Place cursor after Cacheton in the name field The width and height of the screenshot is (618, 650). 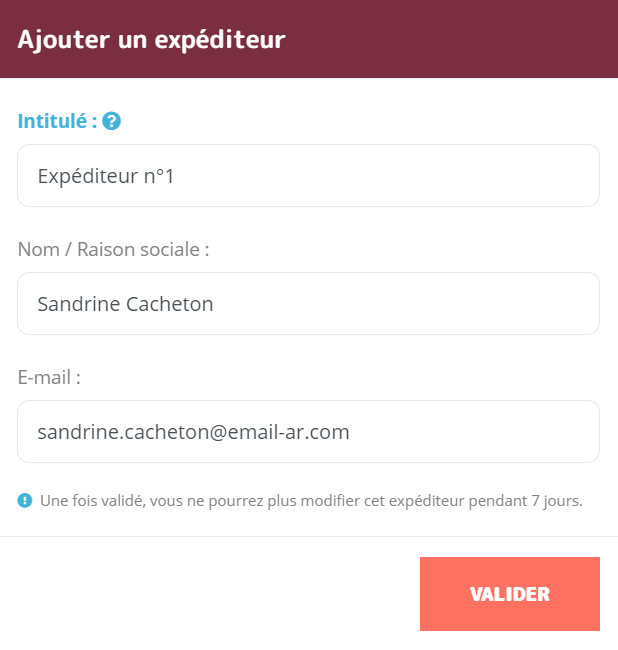(214, 304)
